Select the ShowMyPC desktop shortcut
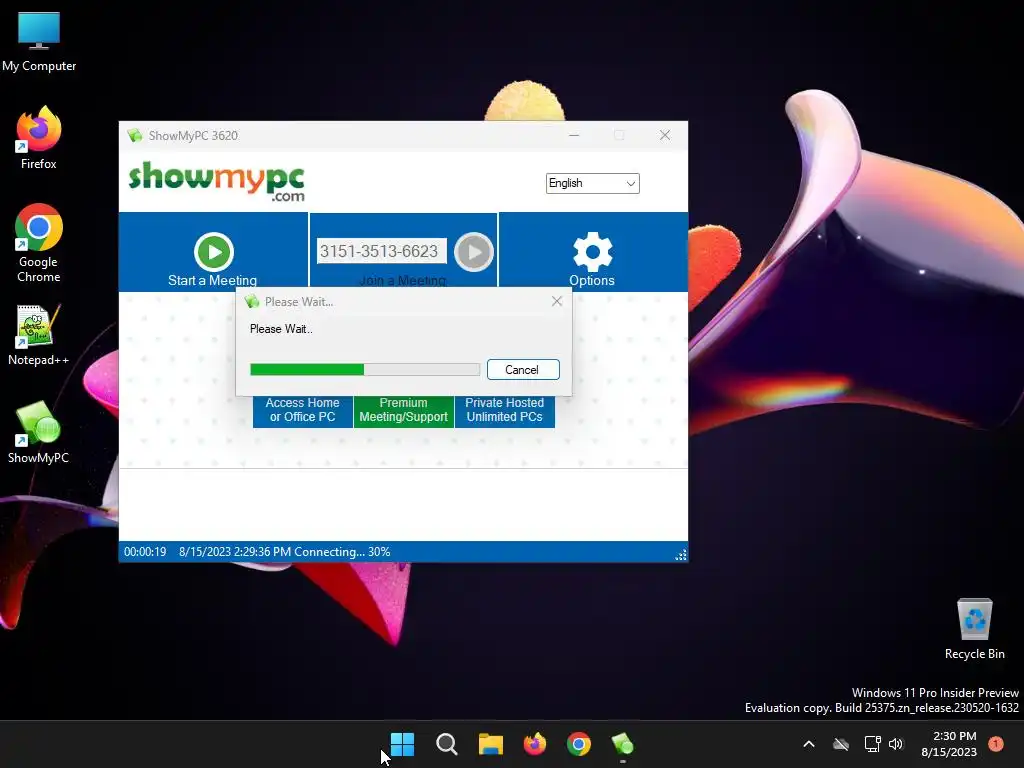The height and width of the screenshot is (768, 1024). pyautogui.click(x=39, y=432)
